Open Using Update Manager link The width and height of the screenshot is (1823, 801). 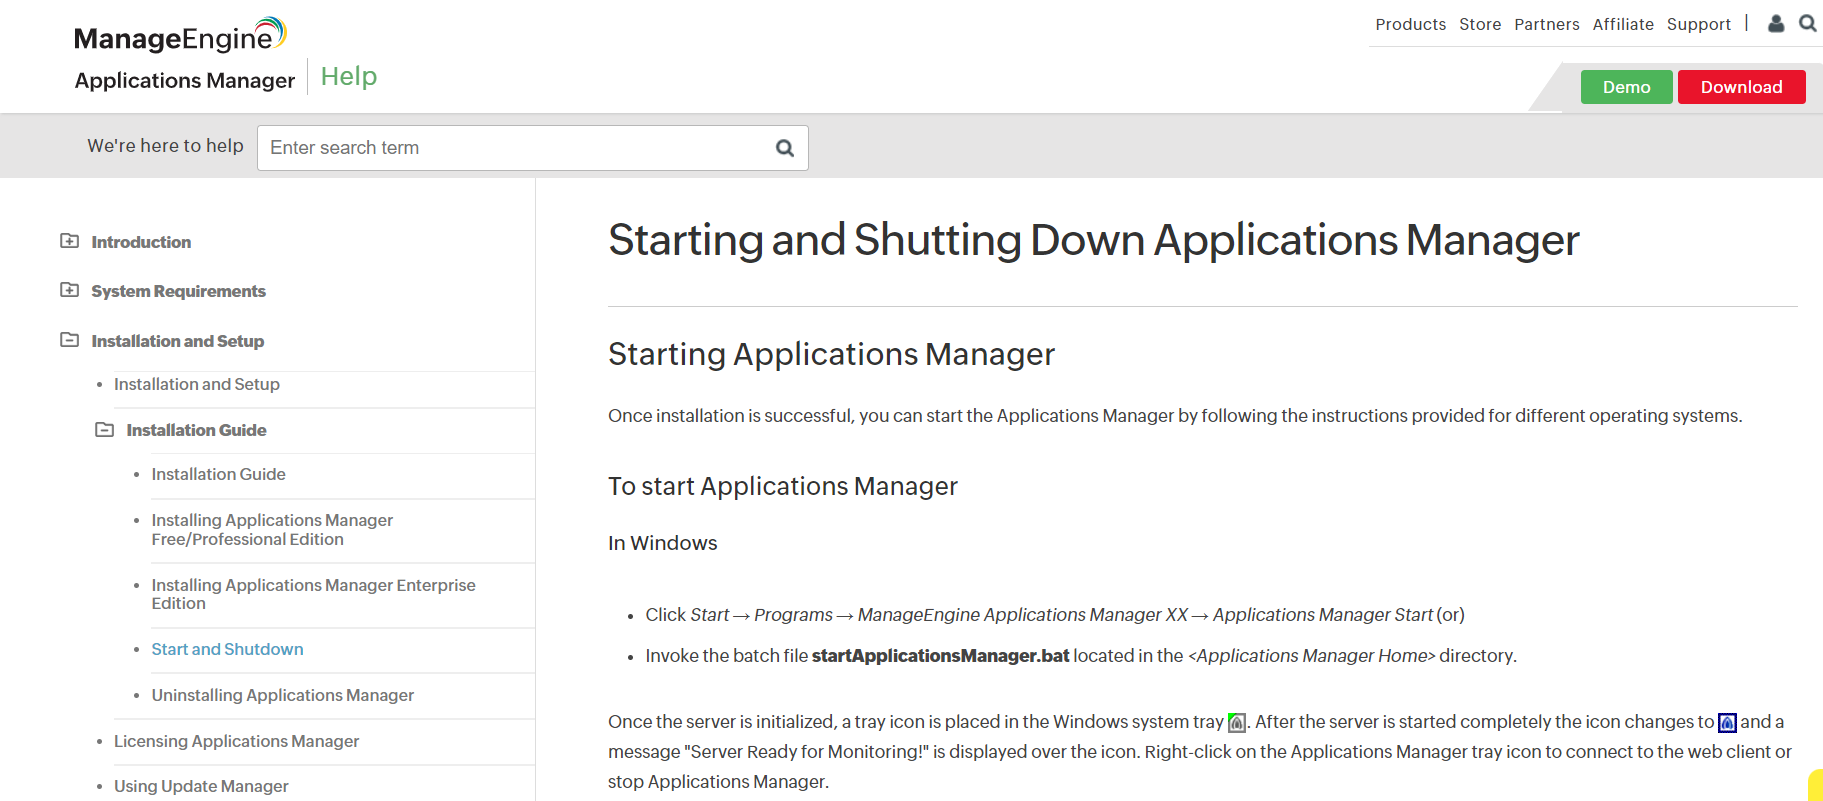tap(201, 786)
